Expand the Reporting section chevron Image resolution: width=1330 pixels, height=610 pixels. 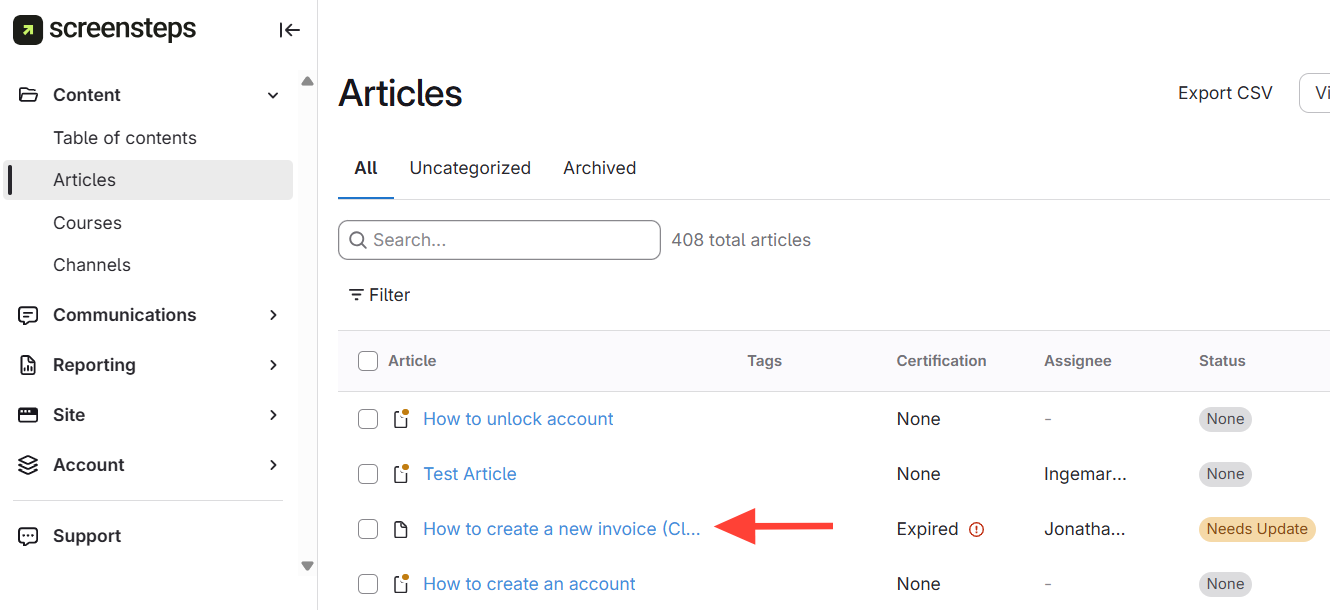click(x=273, y=365)
